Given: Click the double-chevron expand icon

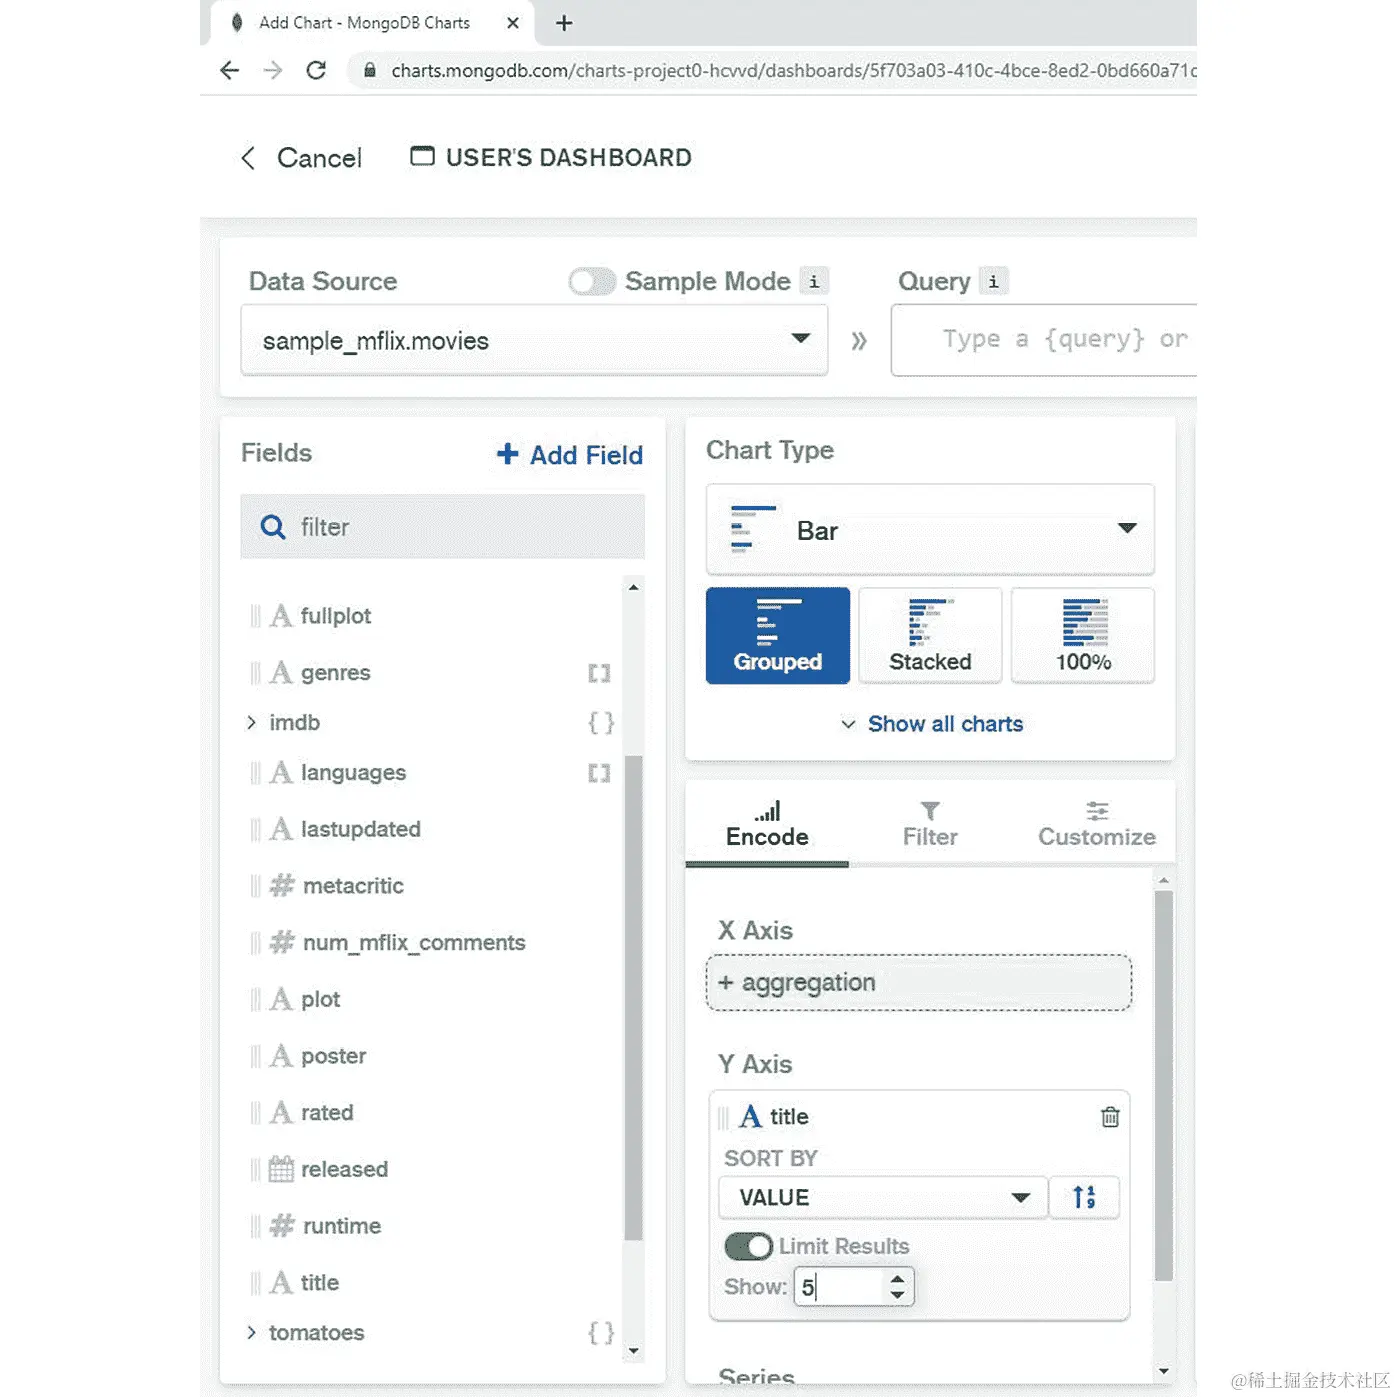Looking at the screenshot, I should 859,341.
